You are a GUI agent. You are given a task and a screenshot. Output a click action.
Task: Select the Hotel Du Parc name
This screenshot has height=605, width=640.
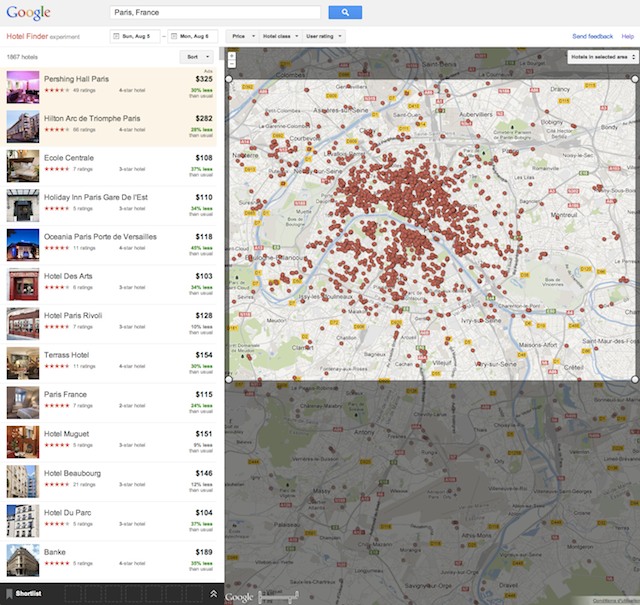67,512
